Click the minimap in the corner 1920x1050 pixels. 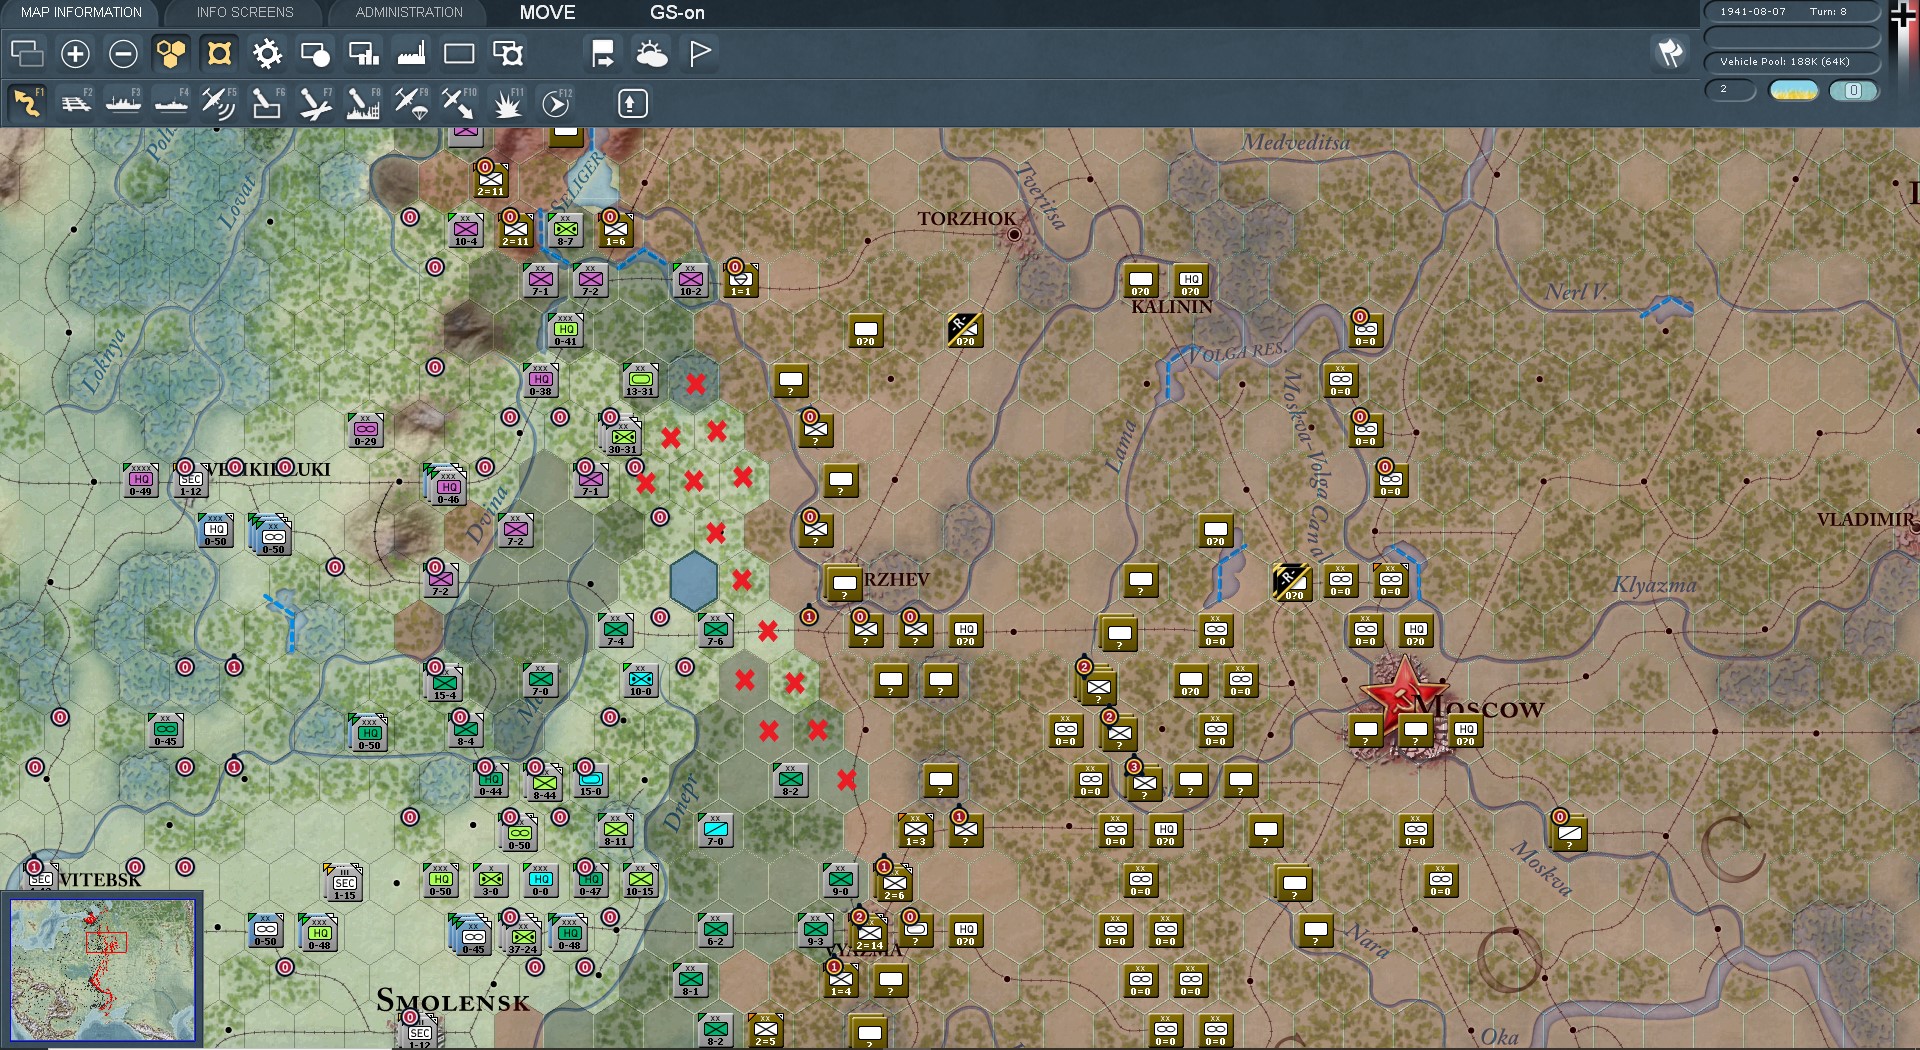102,969
